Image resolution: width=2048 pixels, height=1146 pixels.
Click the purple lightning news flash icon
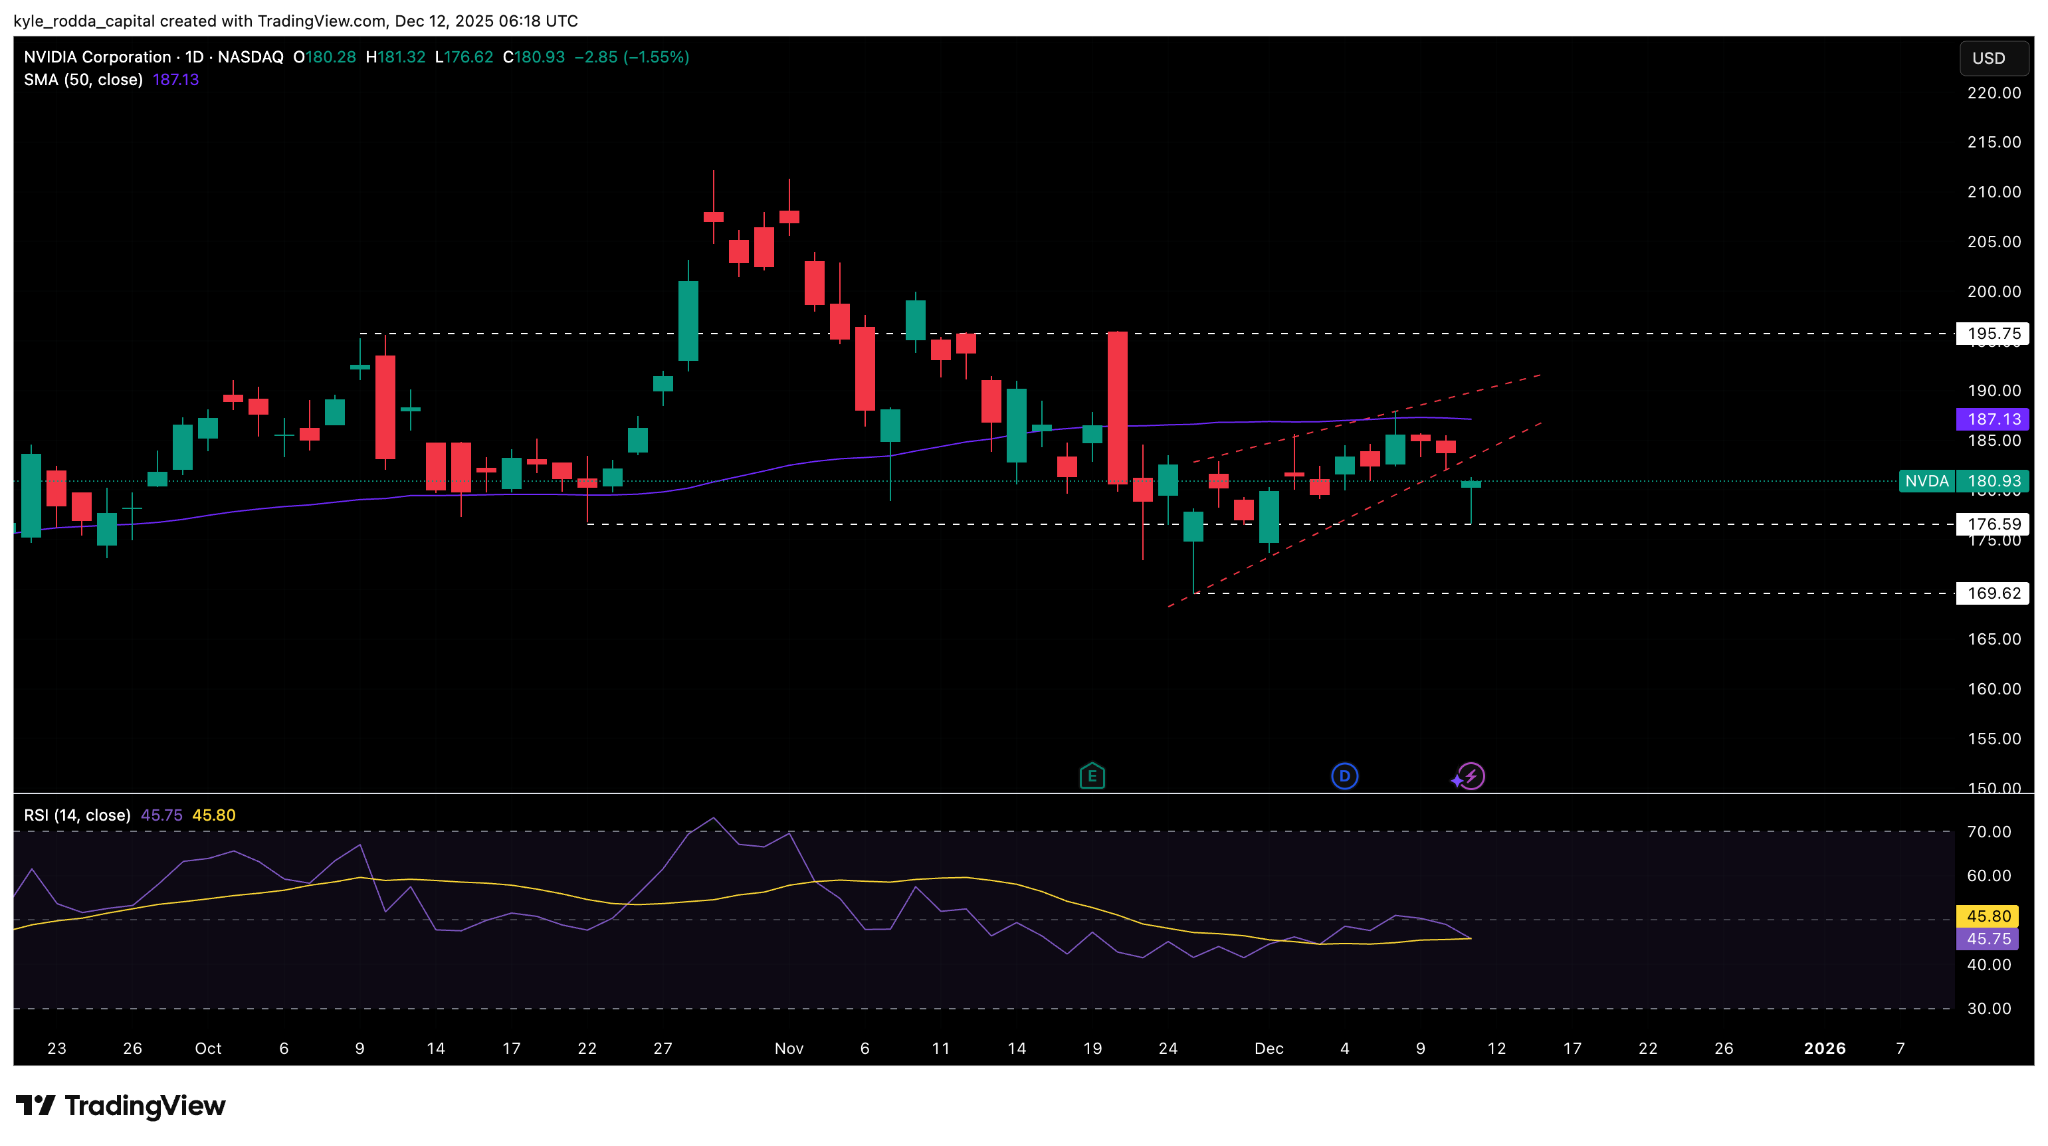click(x=1470, y=776)
